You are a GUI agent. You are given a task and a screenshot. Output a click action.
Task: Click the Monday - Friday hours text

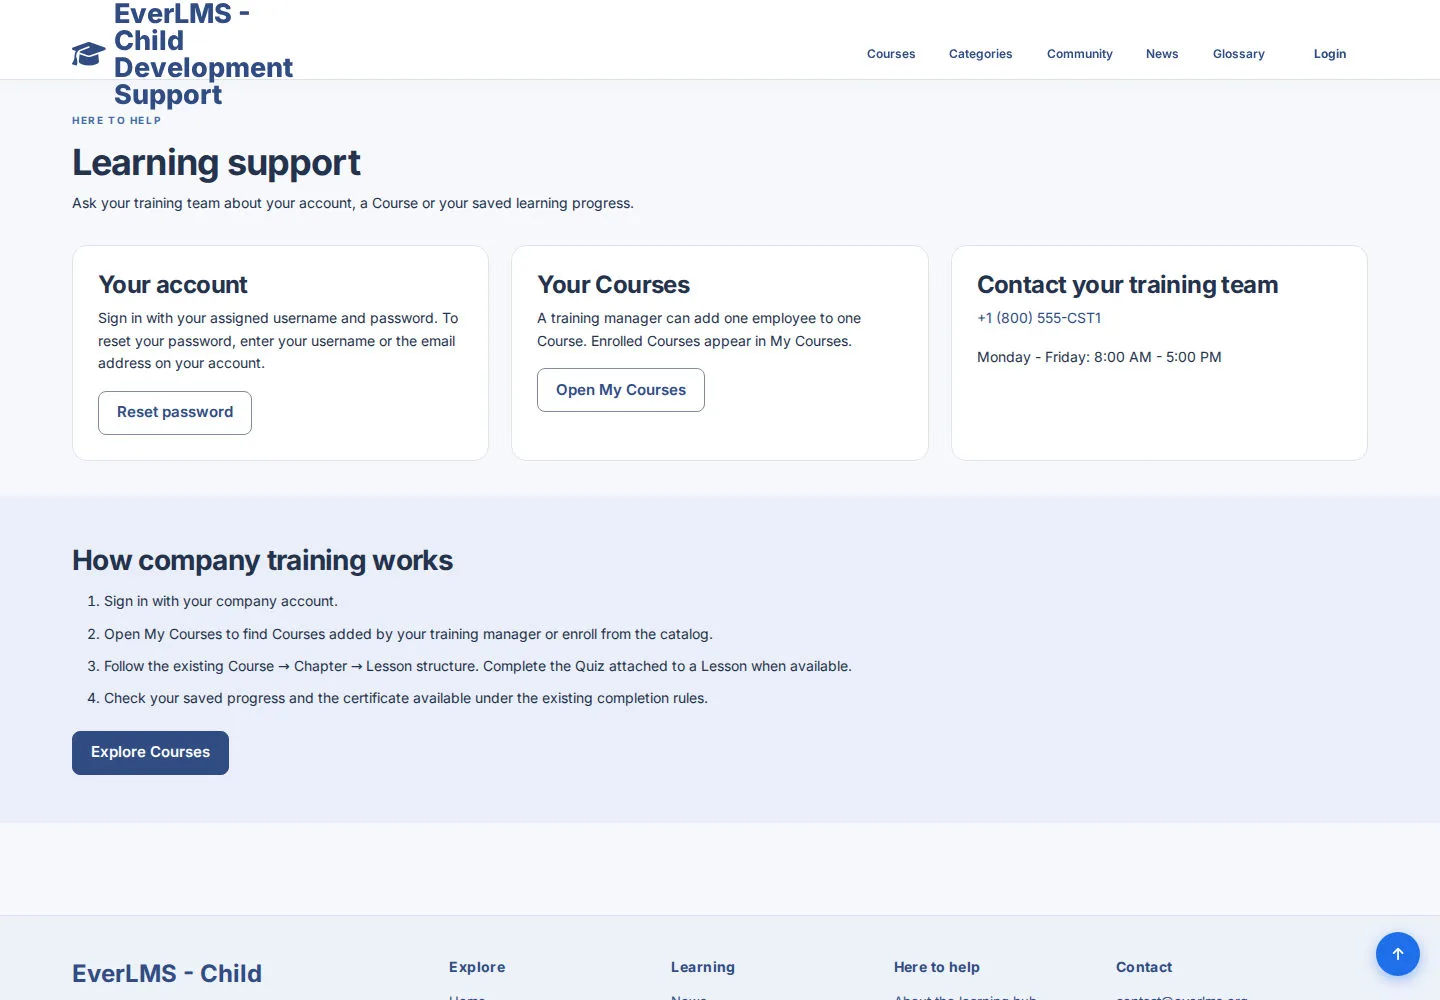point(1099,357)
